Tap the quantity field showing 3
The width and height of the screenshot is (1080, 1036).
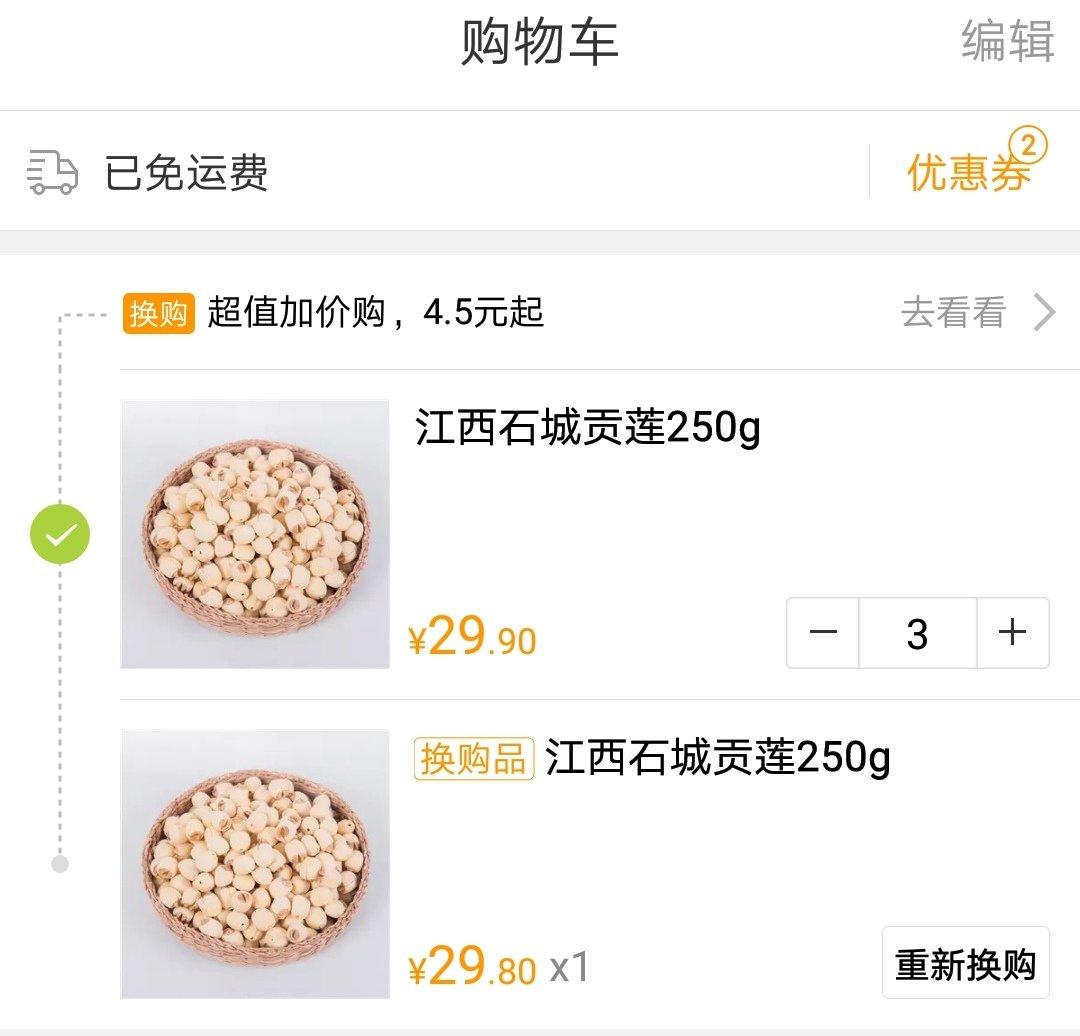(917, 633)
